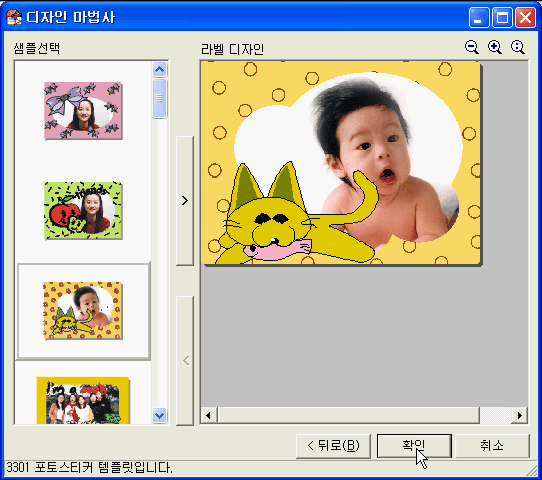Screen dimensions: 542x480
Task: Click the sample list vertical scrollbar thumb
Action: tap(159, 98)
